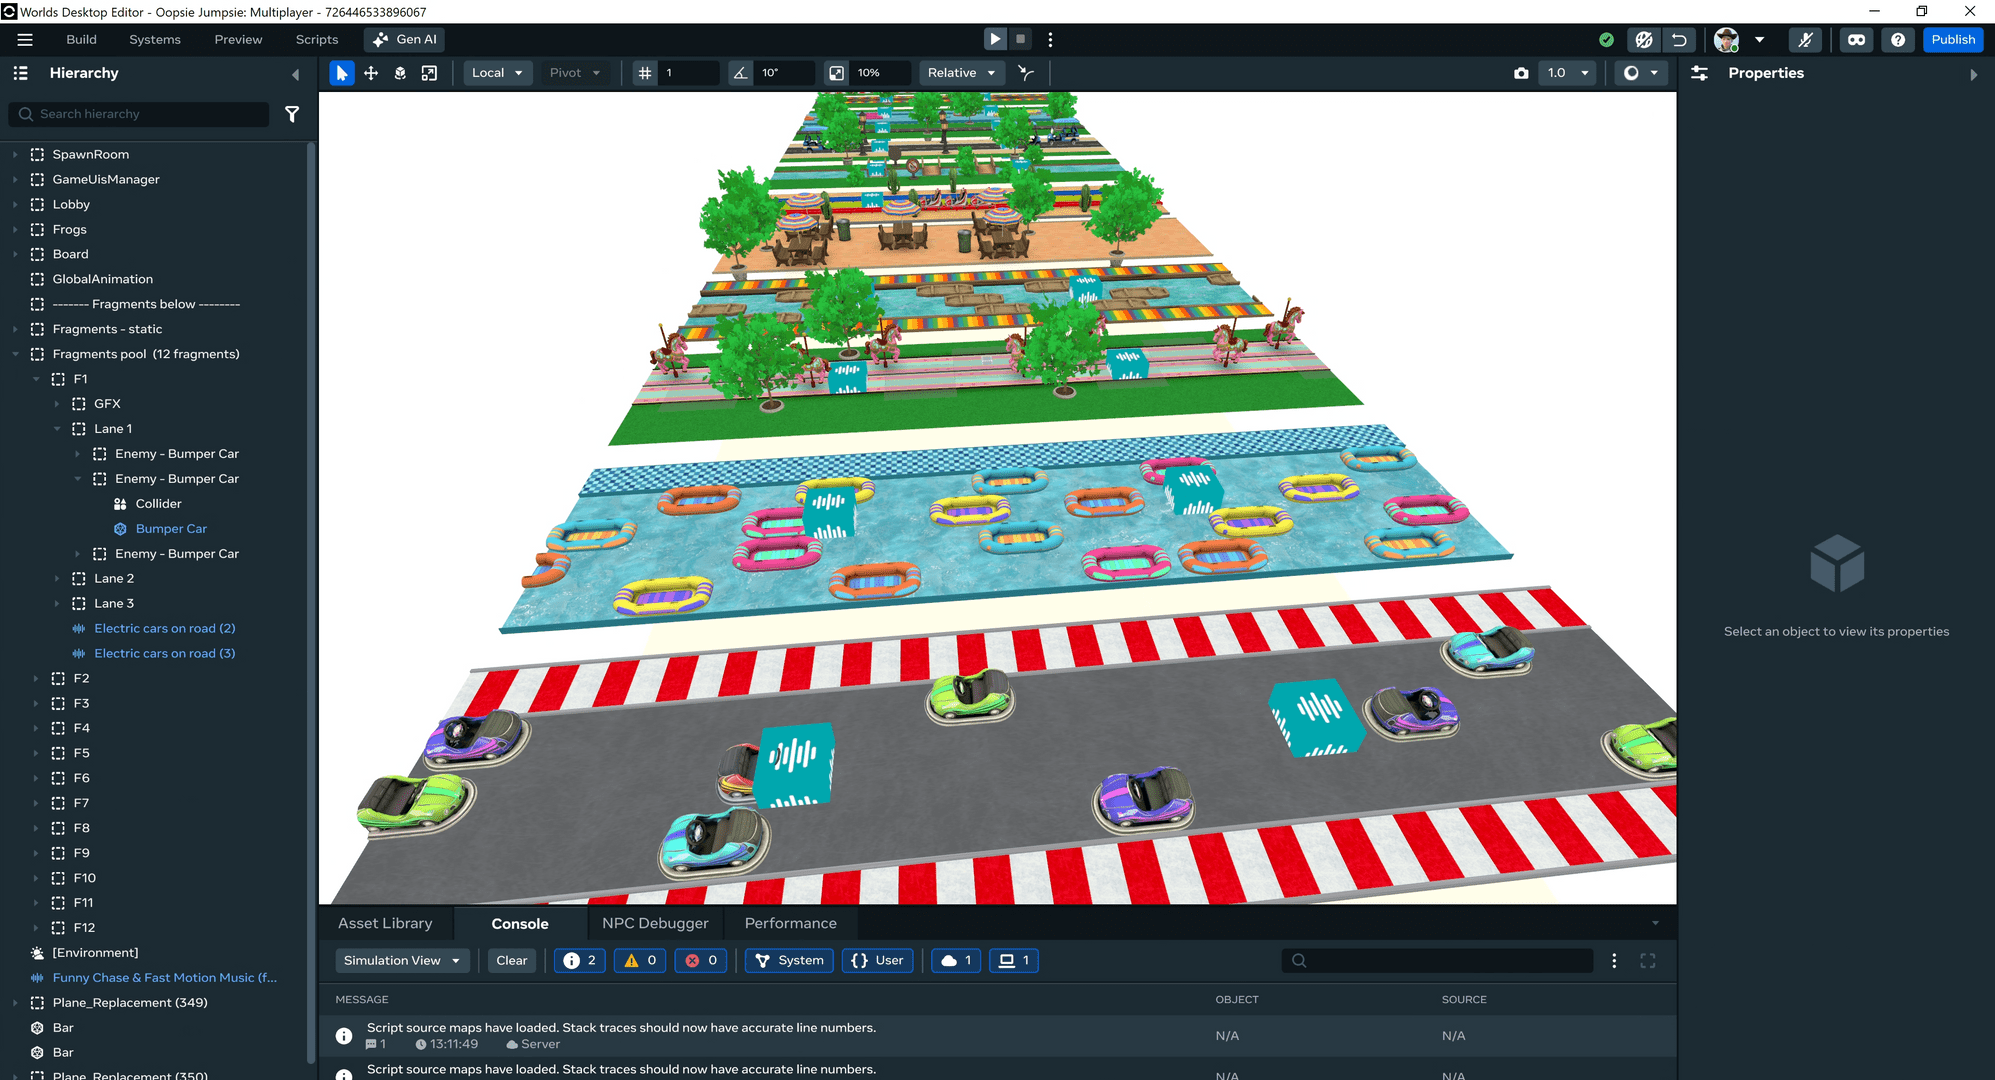Open the Scripts menu
The height and width of the screenshot is (1080, 1995).
tap(316, 40)
